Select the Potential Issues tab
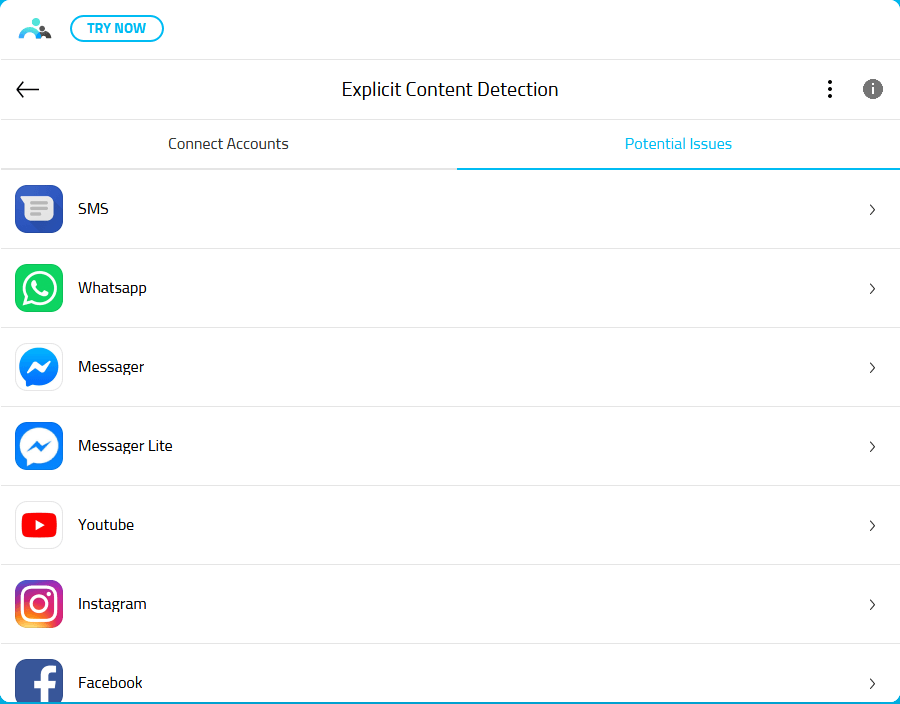The height and width of the screenshot is (704, 900). 678,144
